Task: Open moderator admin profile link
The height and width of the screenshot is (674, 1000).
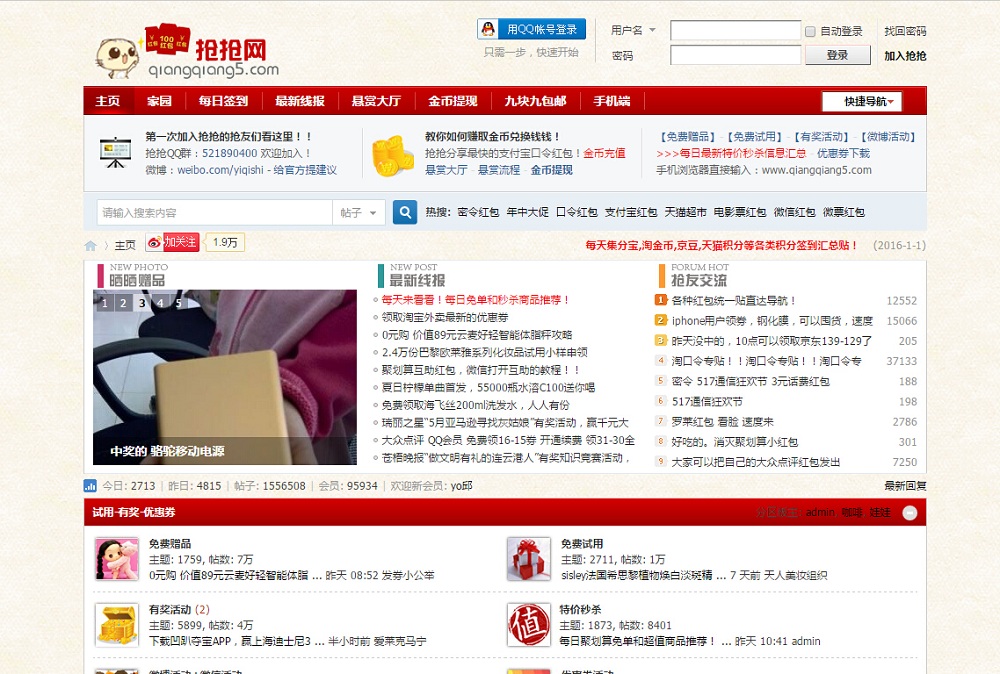Action: 820,513
